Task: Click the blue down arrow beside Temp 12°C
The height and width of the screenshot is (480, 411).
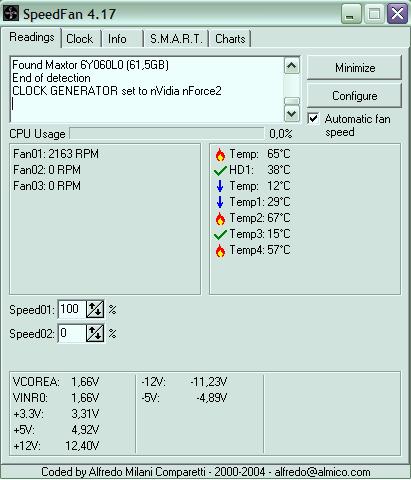Action: tap(220, 186)
